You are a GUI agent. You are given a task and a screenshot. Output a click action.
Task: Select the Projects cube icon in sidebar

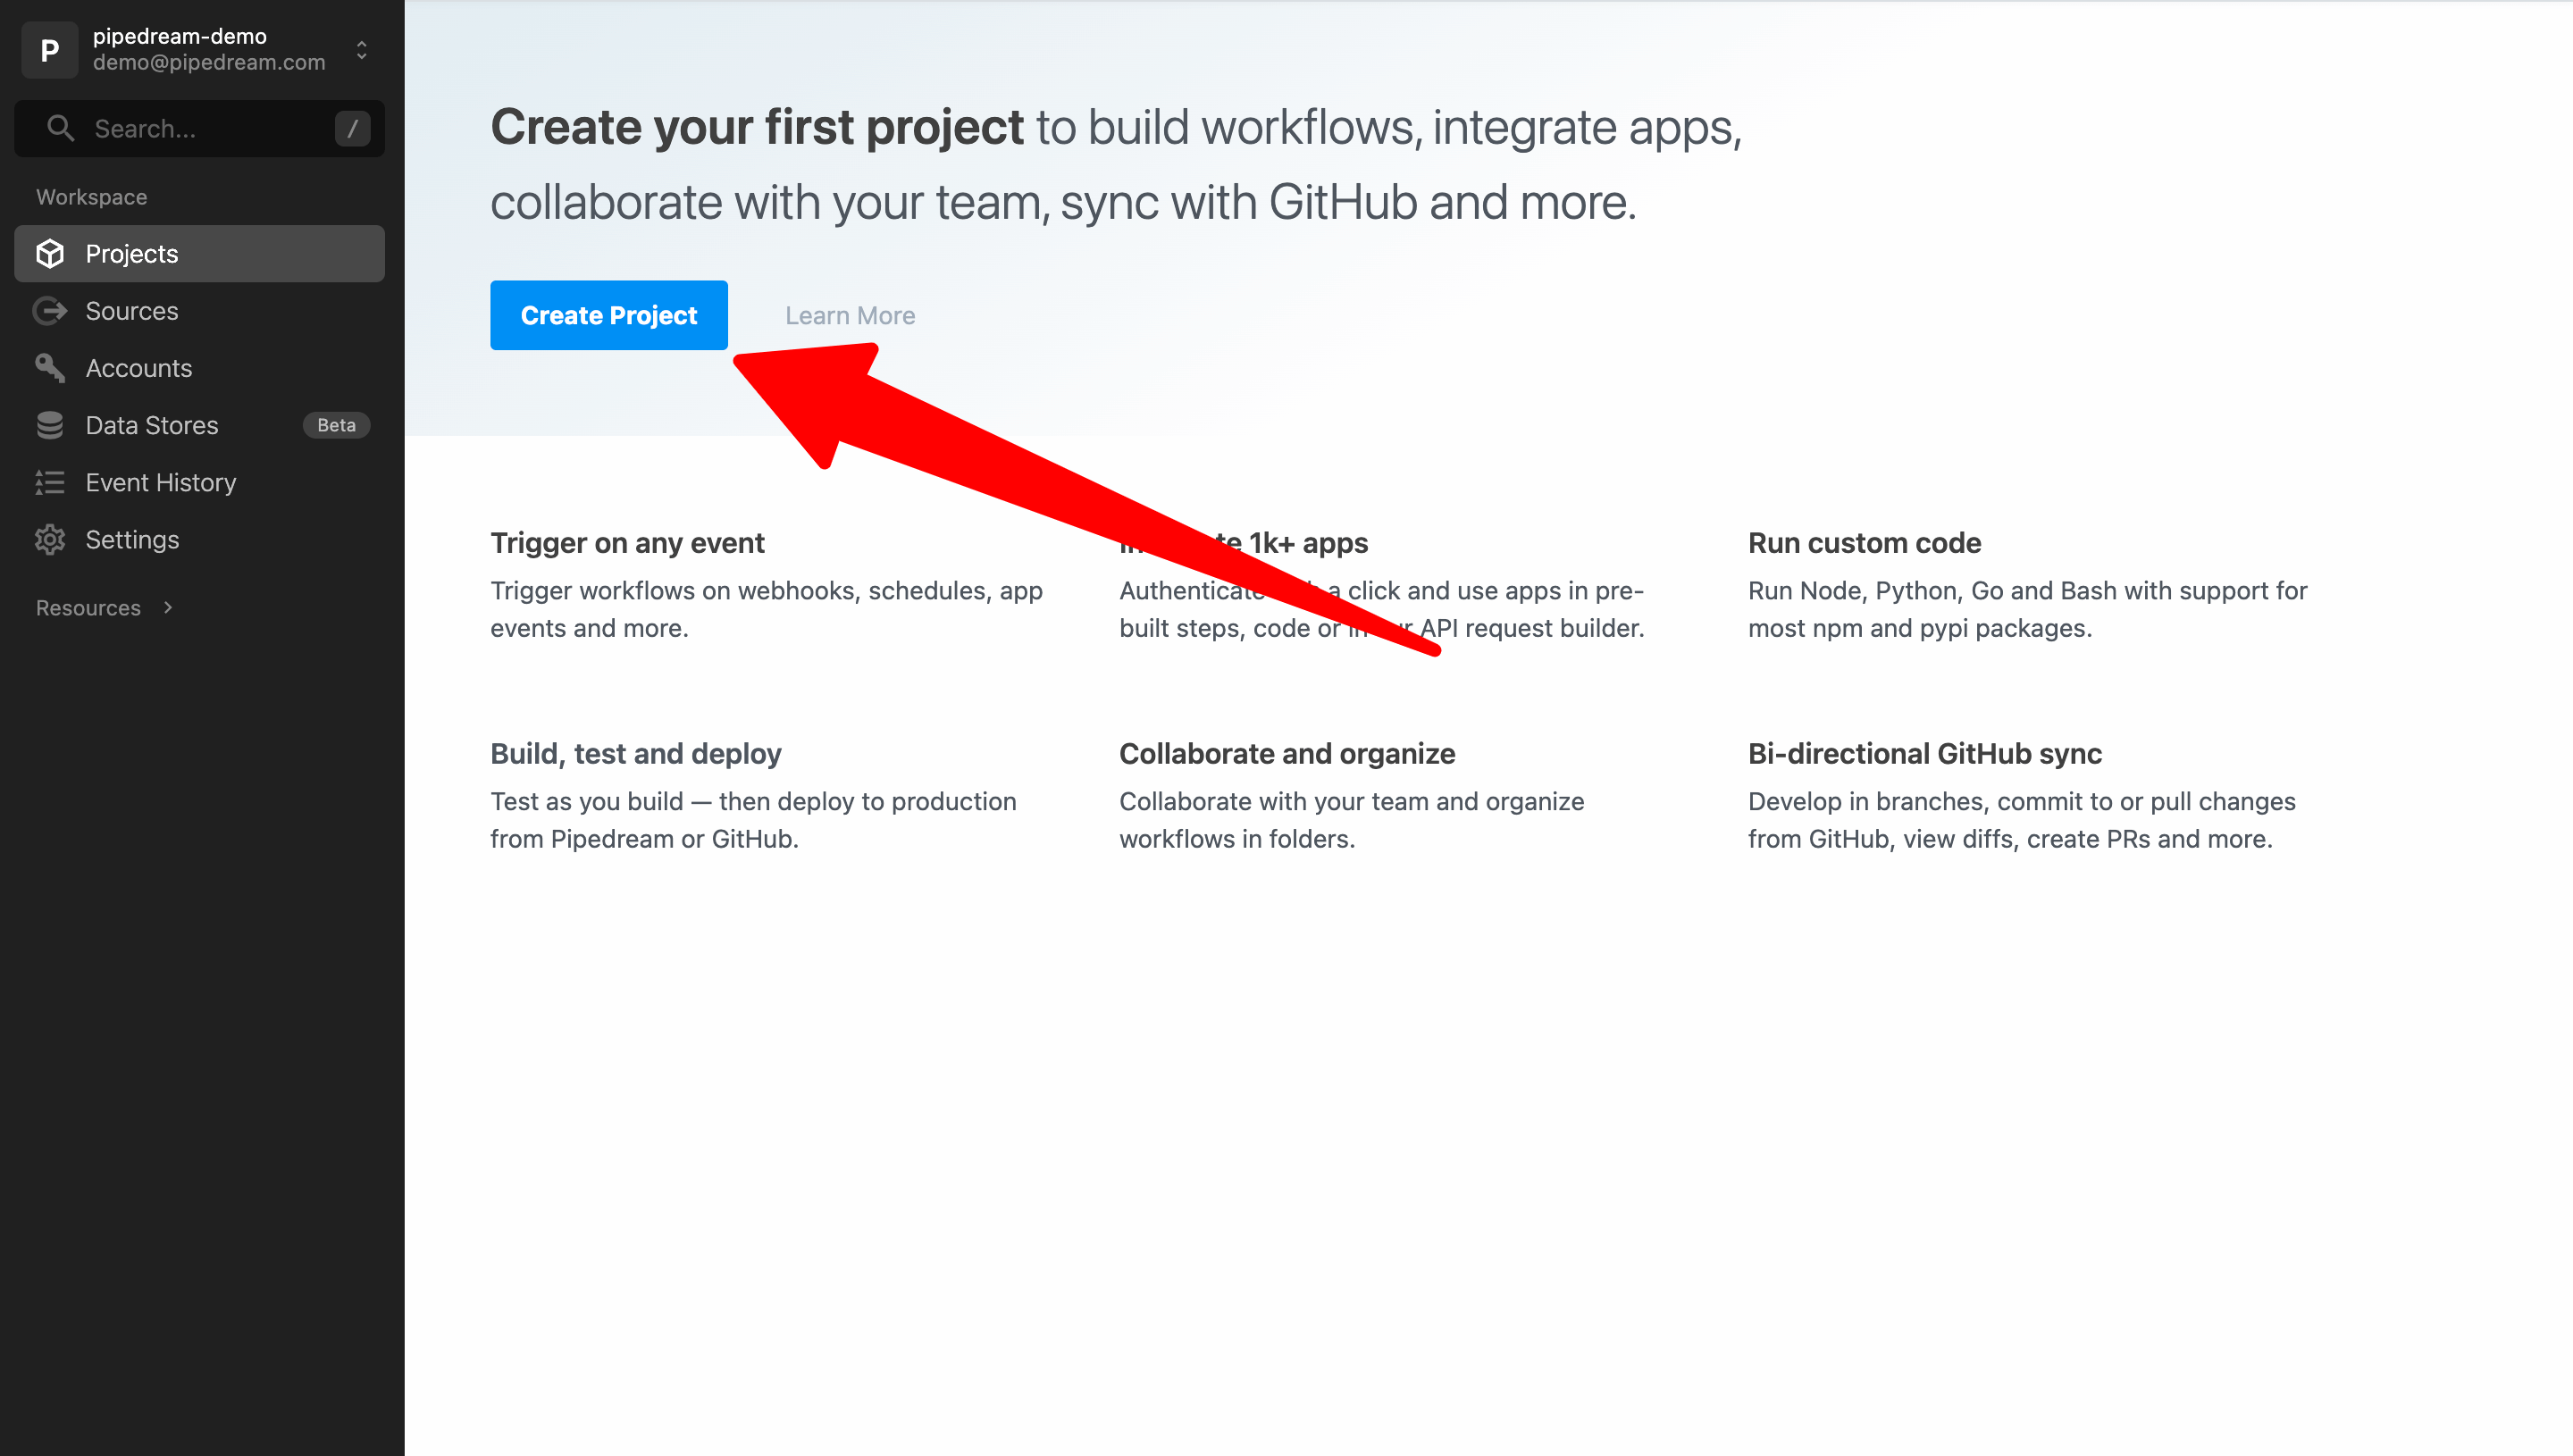50,254
